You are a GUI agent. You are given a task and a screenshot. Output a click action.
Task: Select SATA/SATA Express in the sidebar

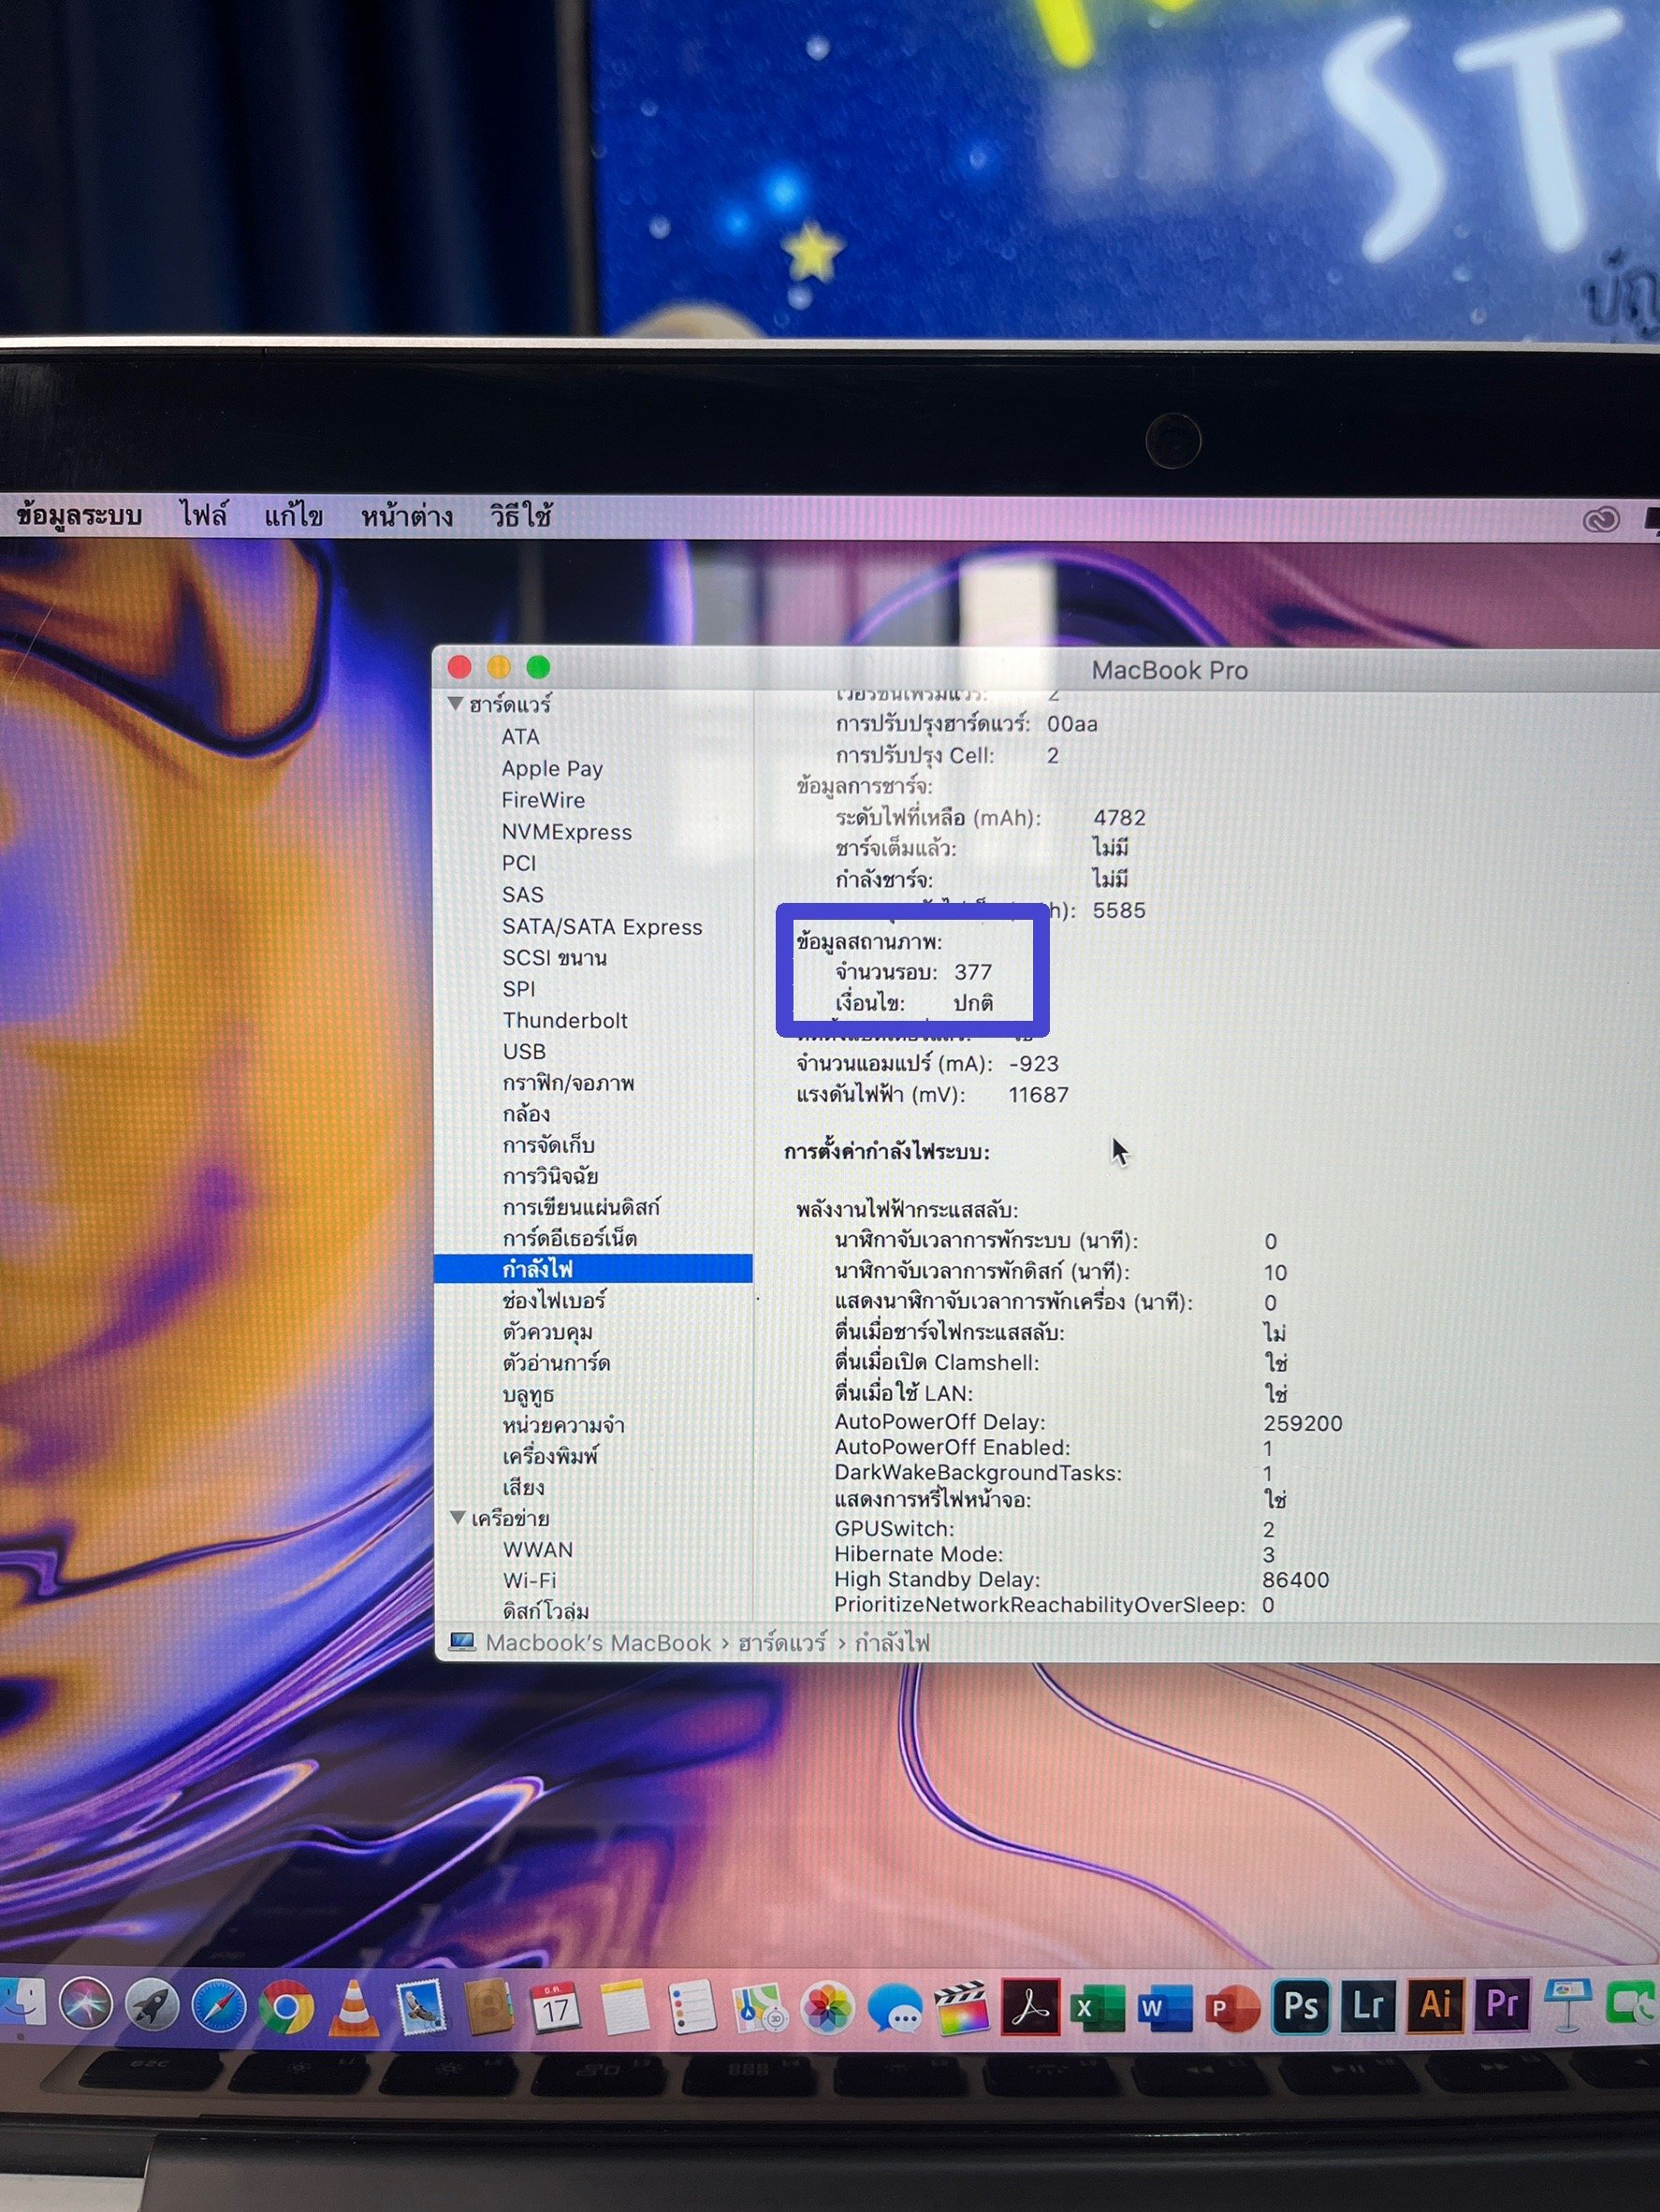click(602, 927)
